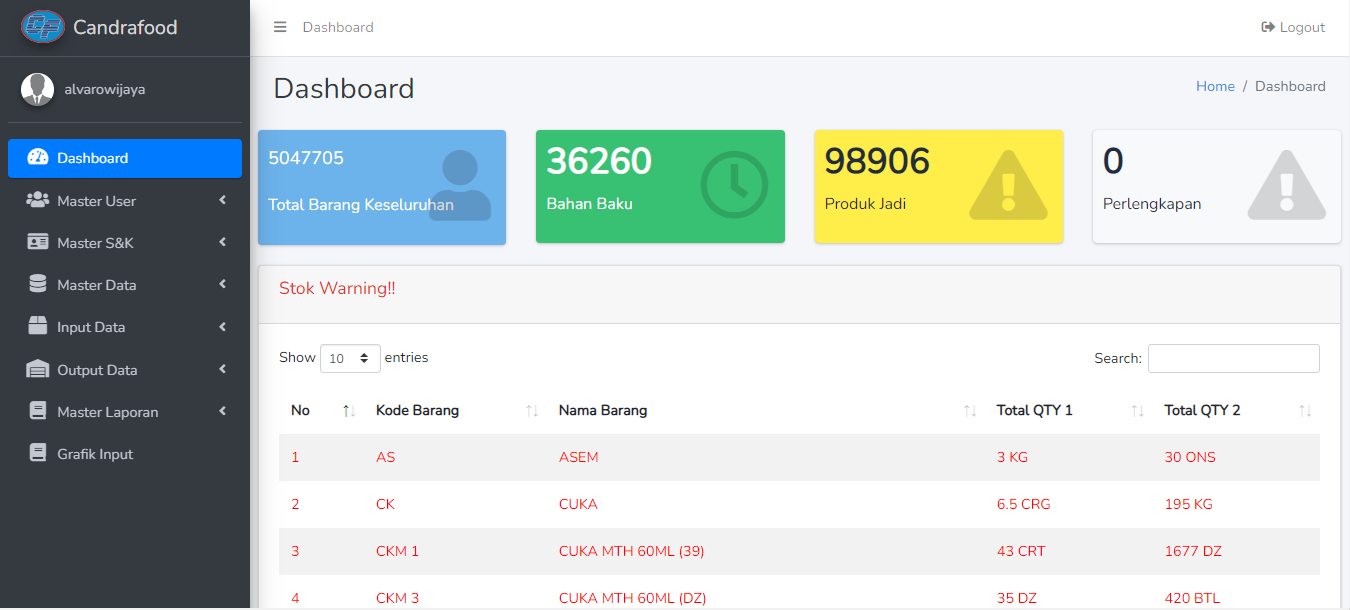This screenshot has height=610, width=1350.
Task: Click the warning icon on Produk Jadi card
Action: 1008,185
